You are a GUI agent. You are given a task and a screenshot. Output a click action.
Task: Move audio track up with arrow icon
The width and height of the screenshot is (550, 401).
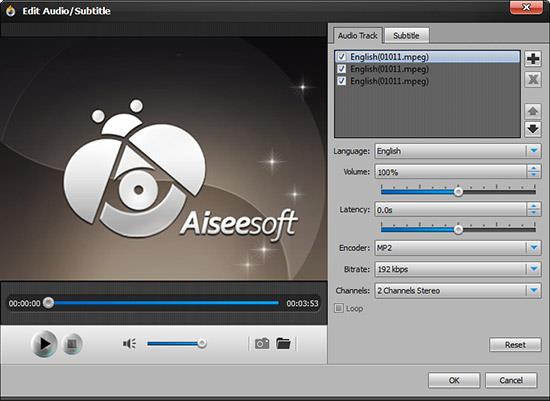click(x=533, y=111)
